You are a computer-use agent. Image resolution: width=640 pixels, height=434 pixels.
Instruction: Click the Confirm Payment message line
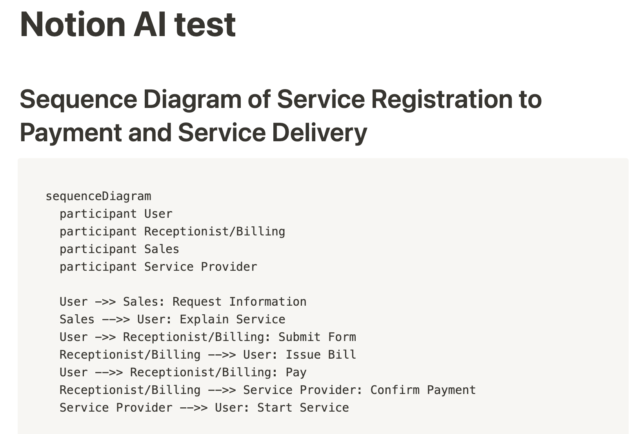(x=268, y=389)
